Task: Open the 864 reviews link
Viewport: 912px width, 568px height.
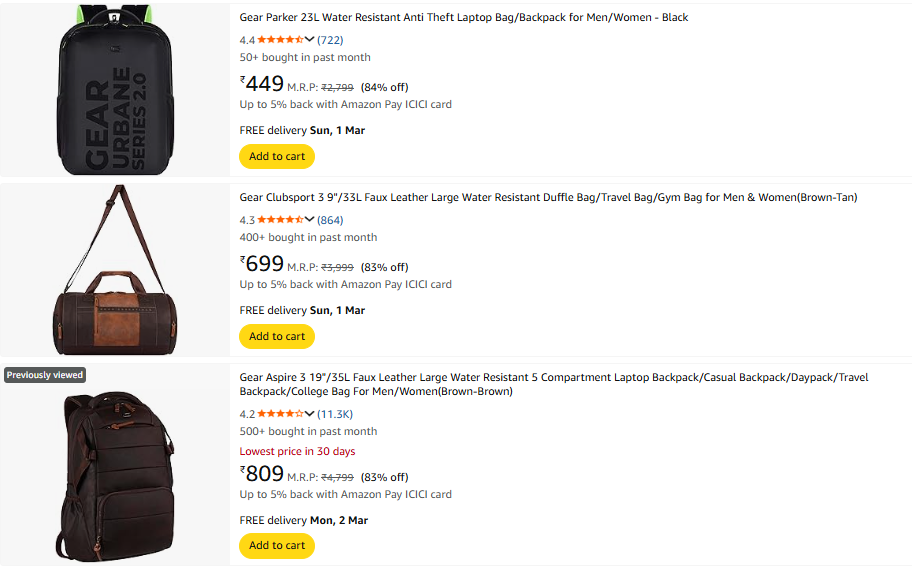Action: [330, 220]
